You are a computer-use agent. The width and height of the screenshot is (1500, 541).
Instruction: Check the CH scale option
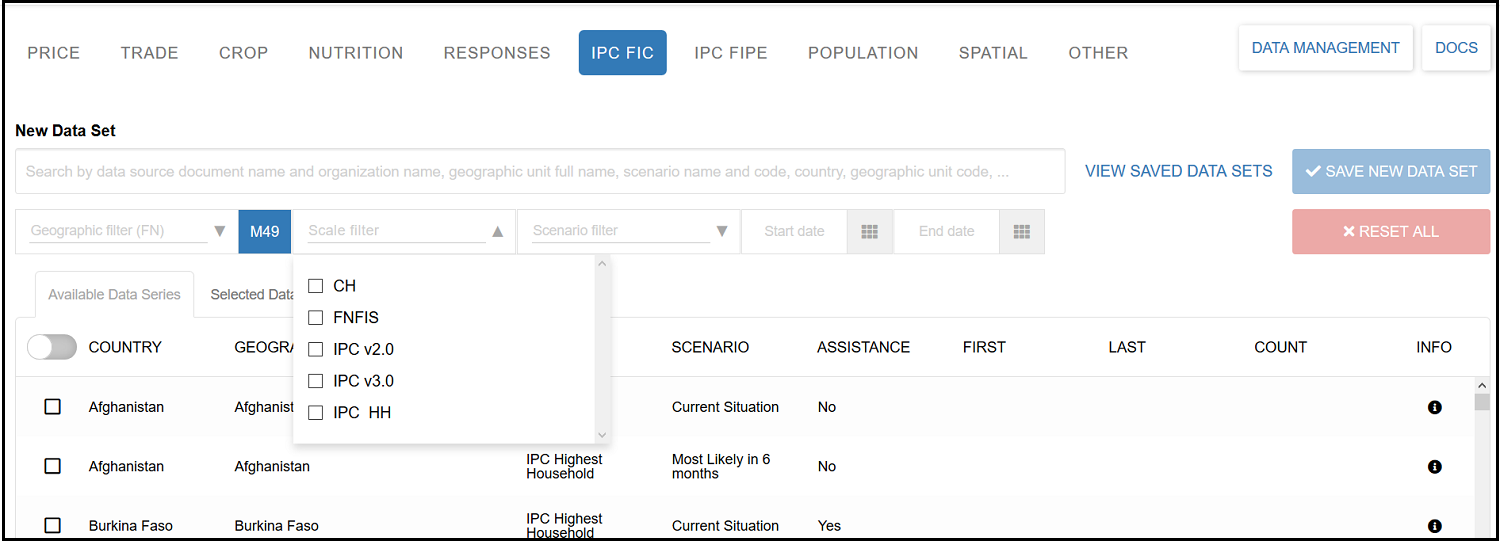(x=316, y=286)
